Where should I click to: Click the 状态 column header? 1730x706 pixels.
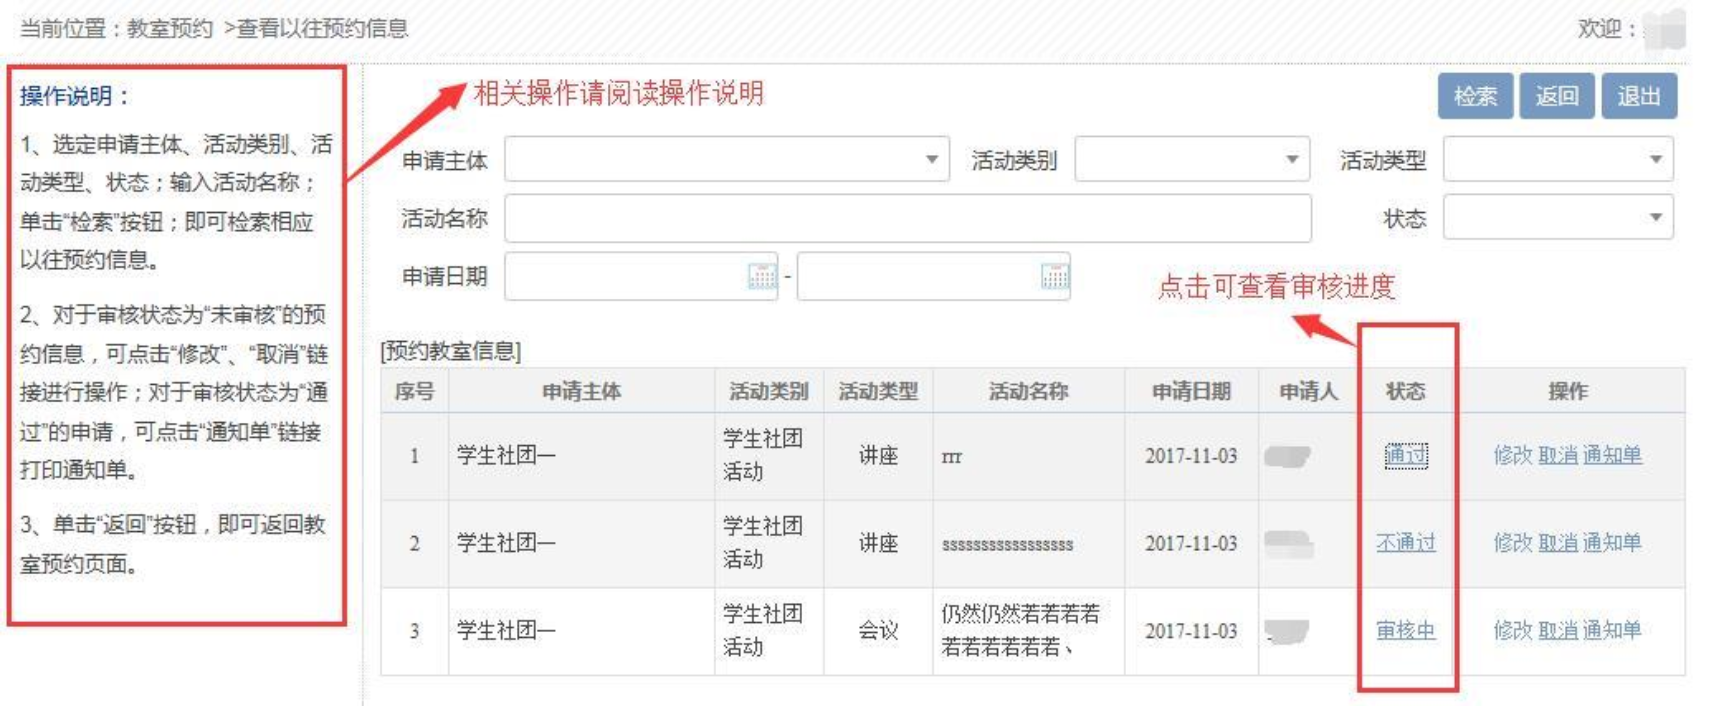[1405, 391]
